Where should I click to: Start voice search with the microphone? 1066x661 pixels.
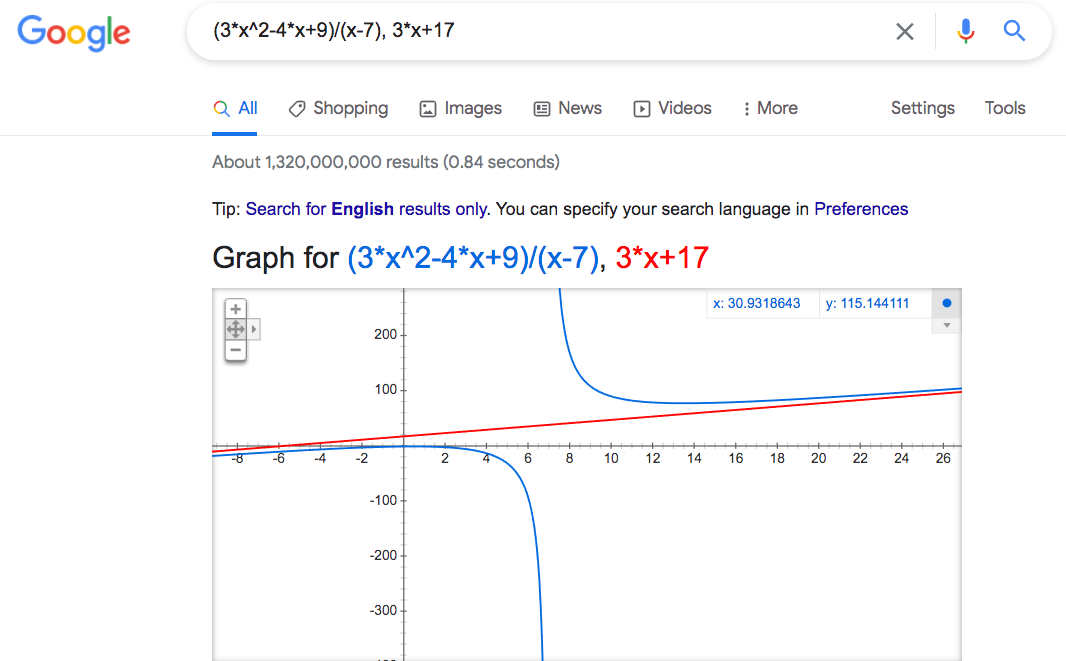click(x=965, y=31)
